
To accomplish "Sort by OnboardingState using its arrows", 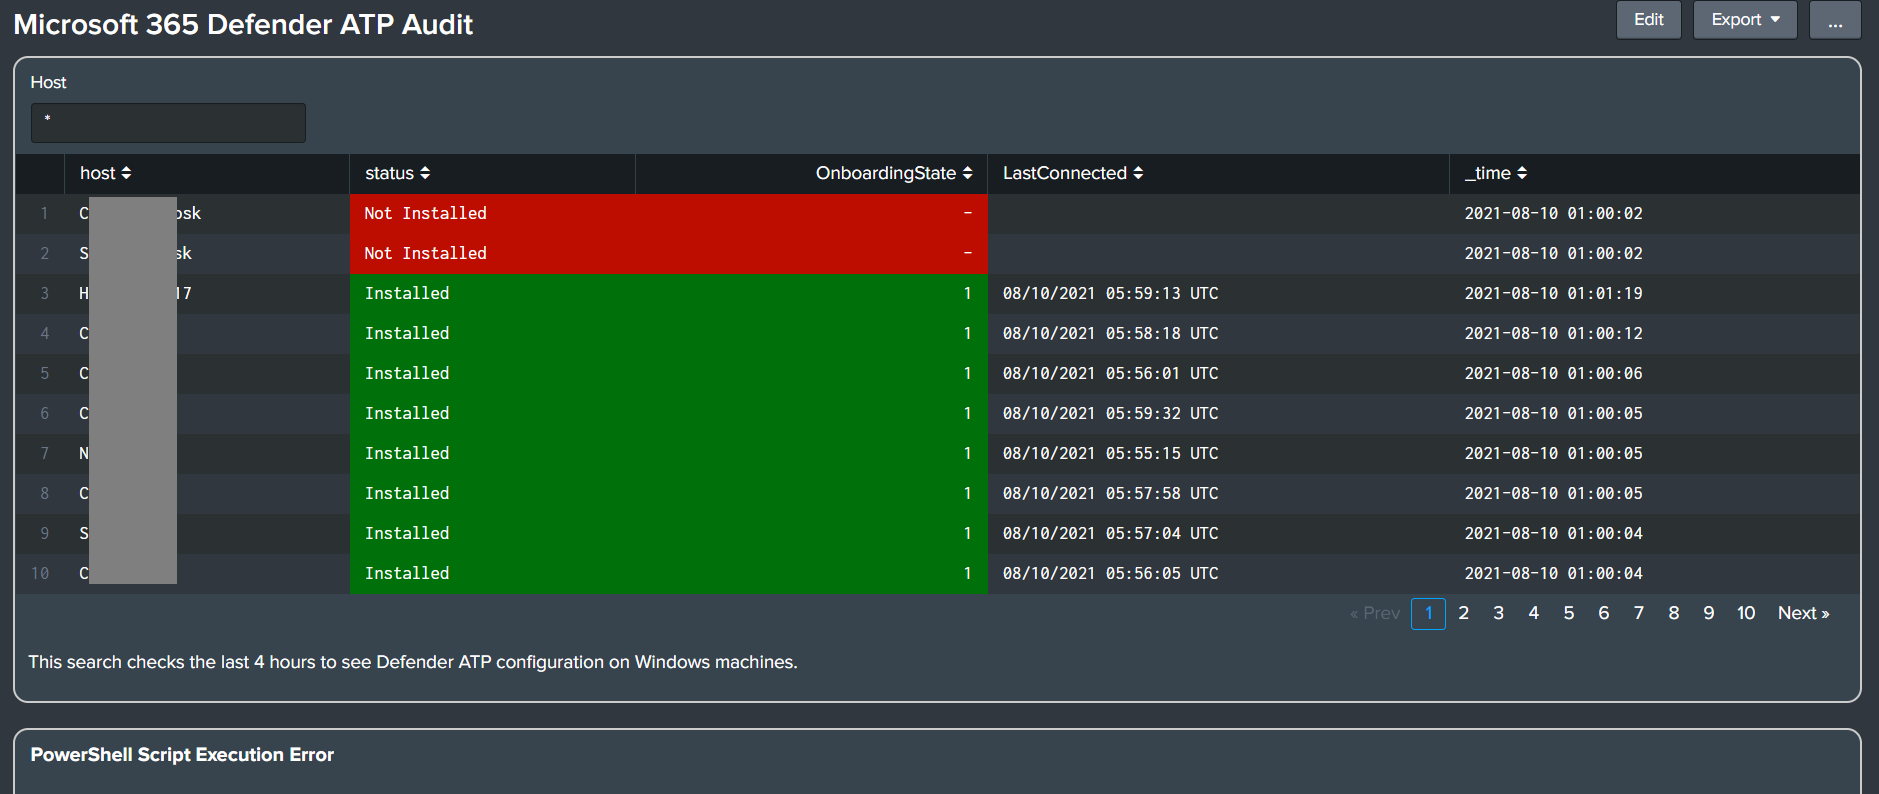I will pos(967,173).
